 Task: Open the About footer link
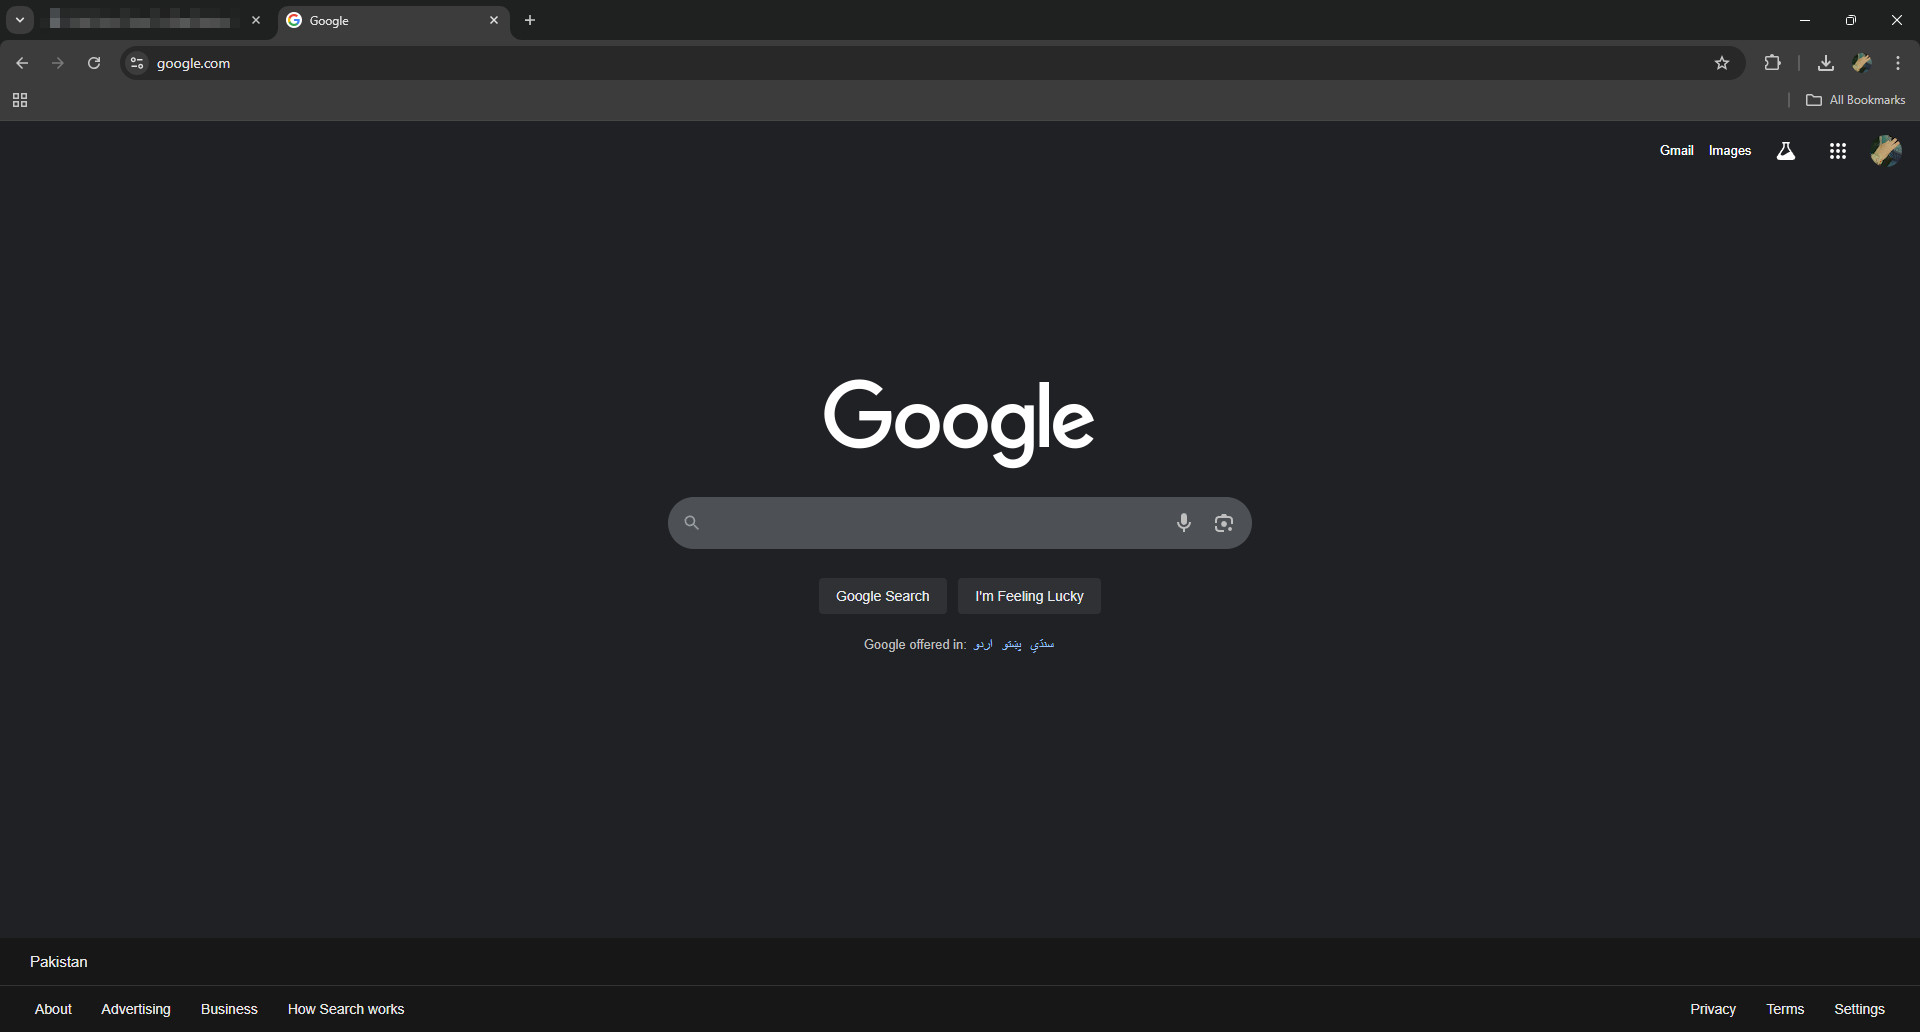coord(53,1009)
